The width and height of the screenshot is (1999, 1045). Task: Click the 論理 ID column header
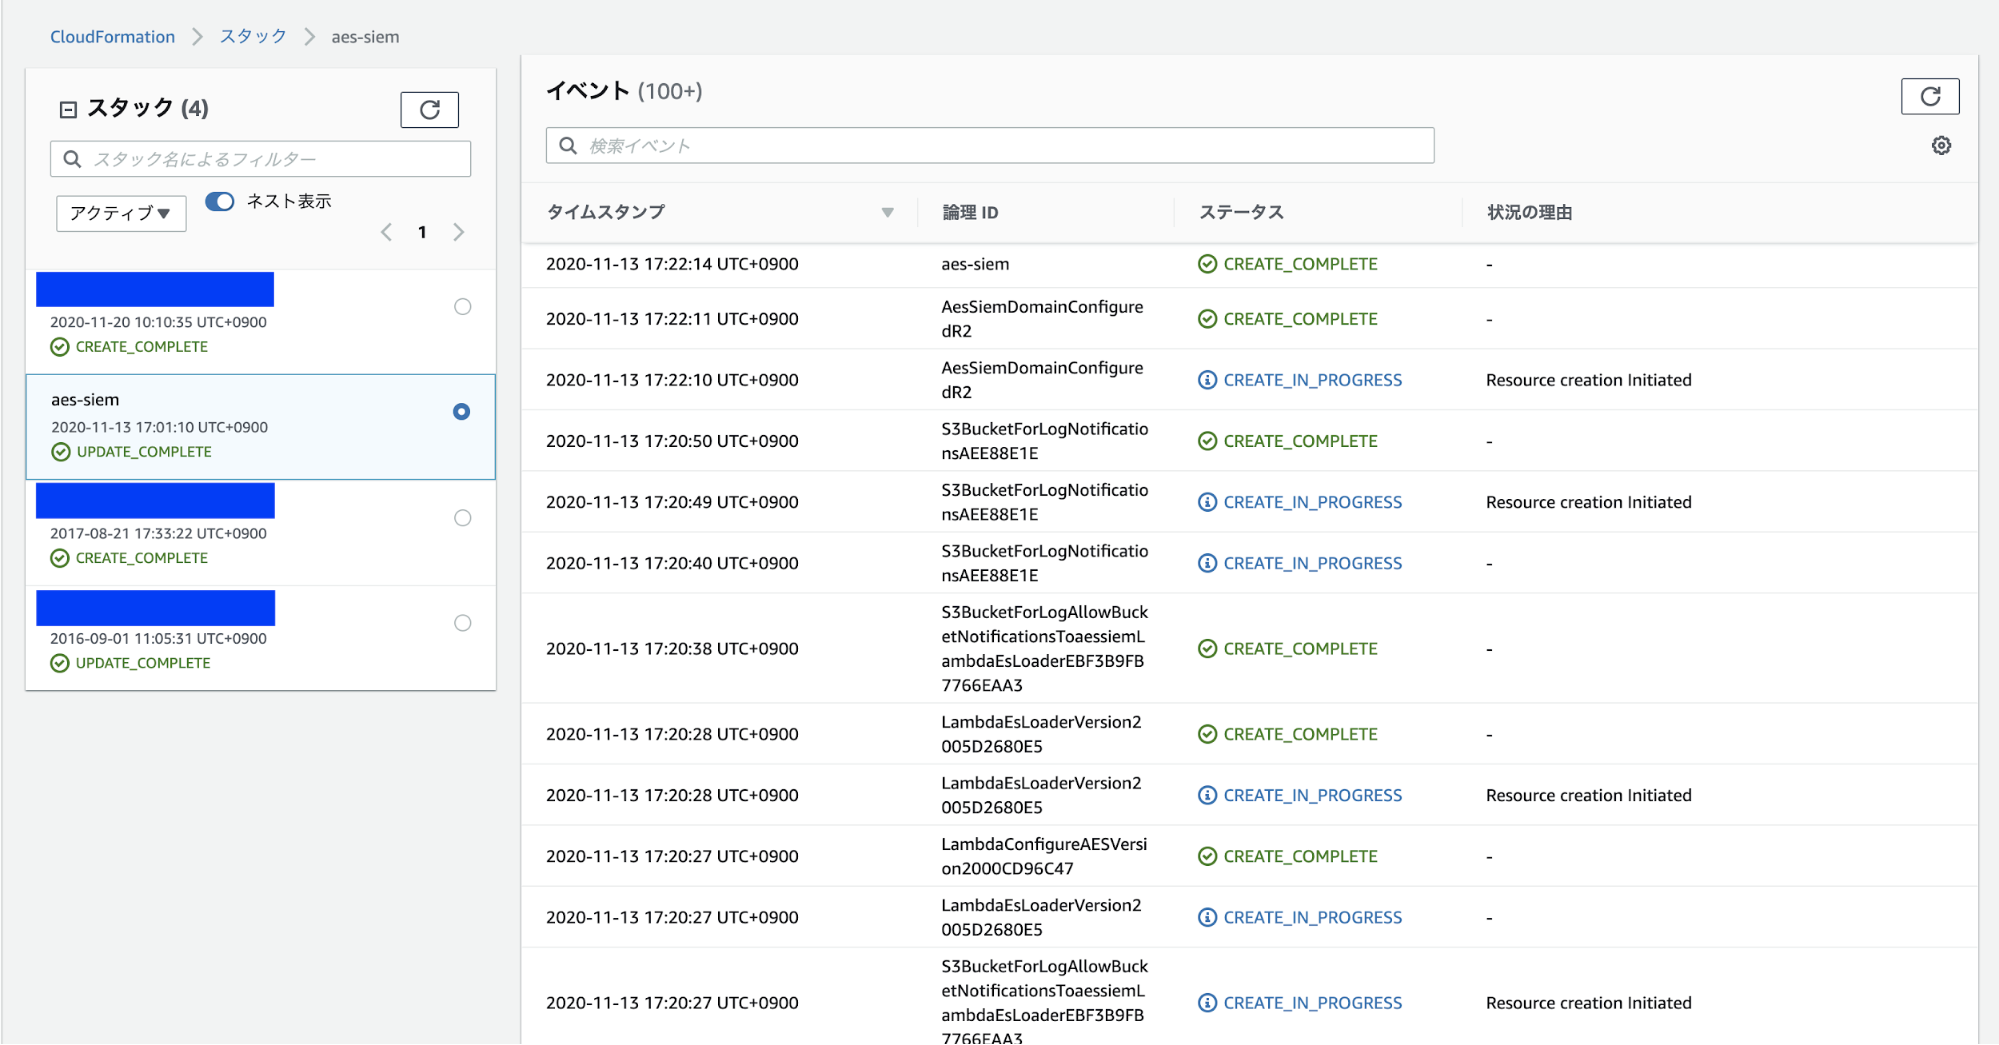pyautogui.click(x=970, y=212)
